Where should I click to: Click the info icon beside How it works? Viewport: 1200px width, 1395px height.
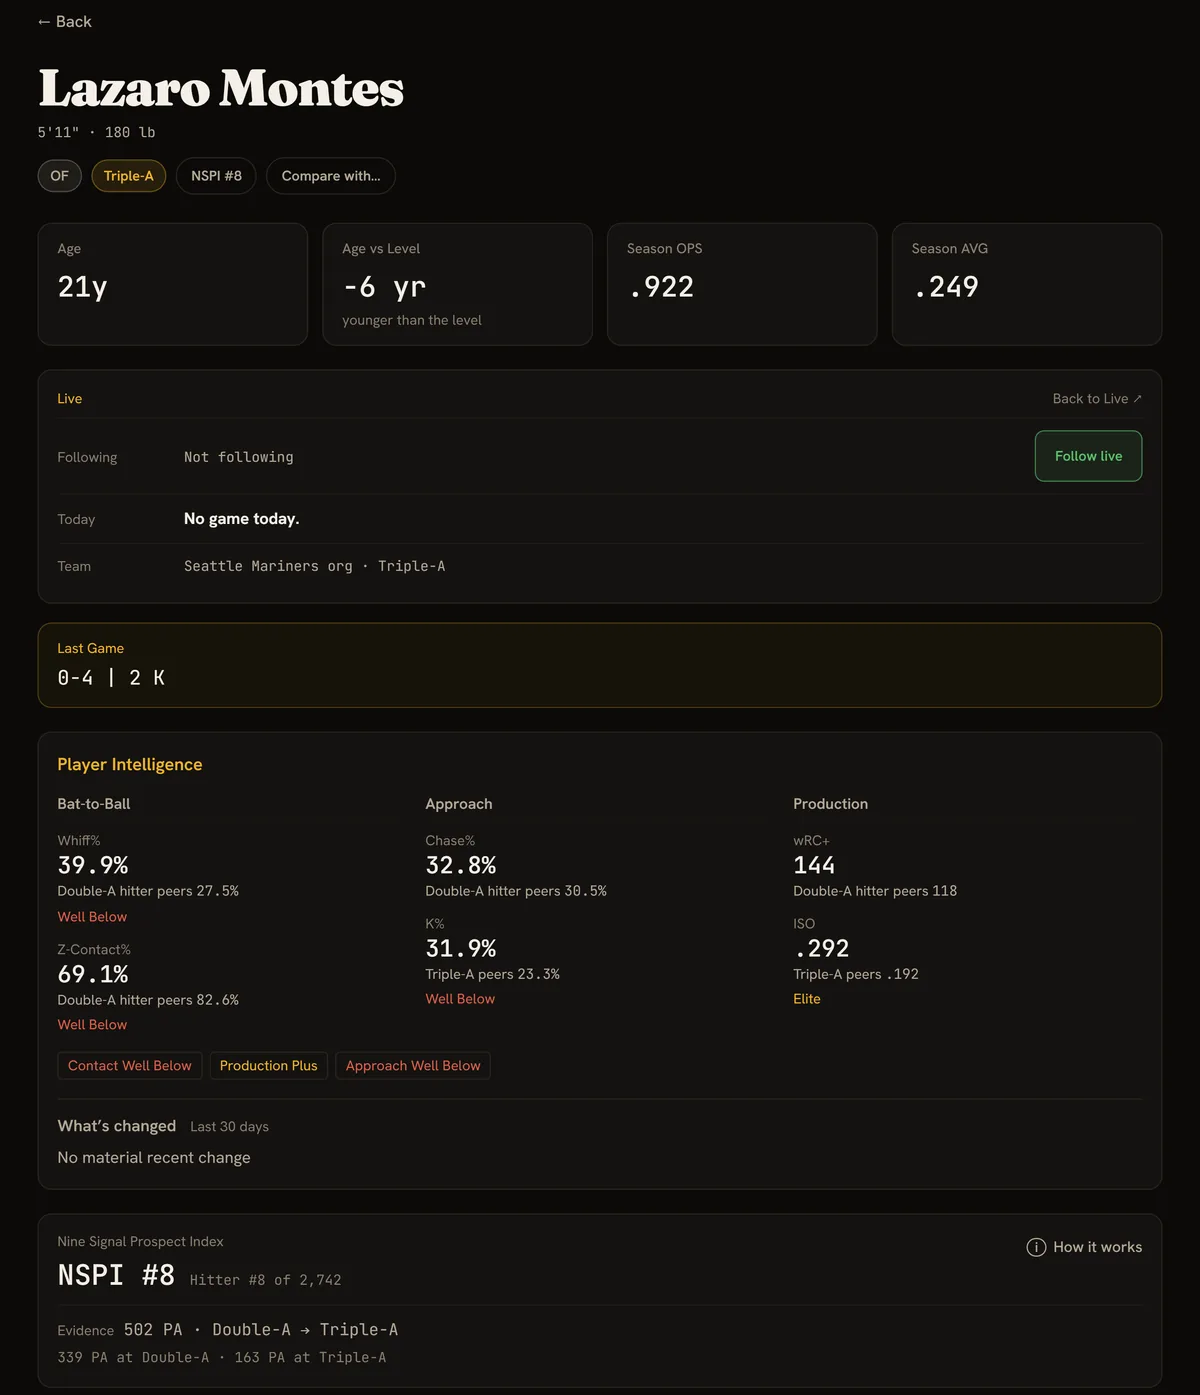pos(1036,1247)
